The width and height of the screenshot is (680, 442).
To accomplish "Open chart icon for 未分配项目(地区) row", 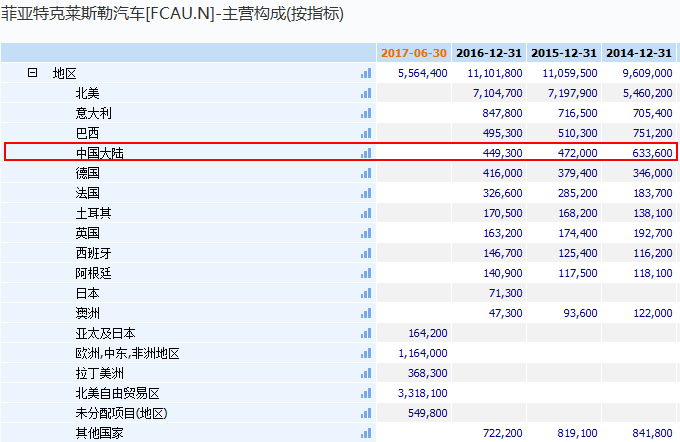I will pyautogui.click(x=366, y=413).
